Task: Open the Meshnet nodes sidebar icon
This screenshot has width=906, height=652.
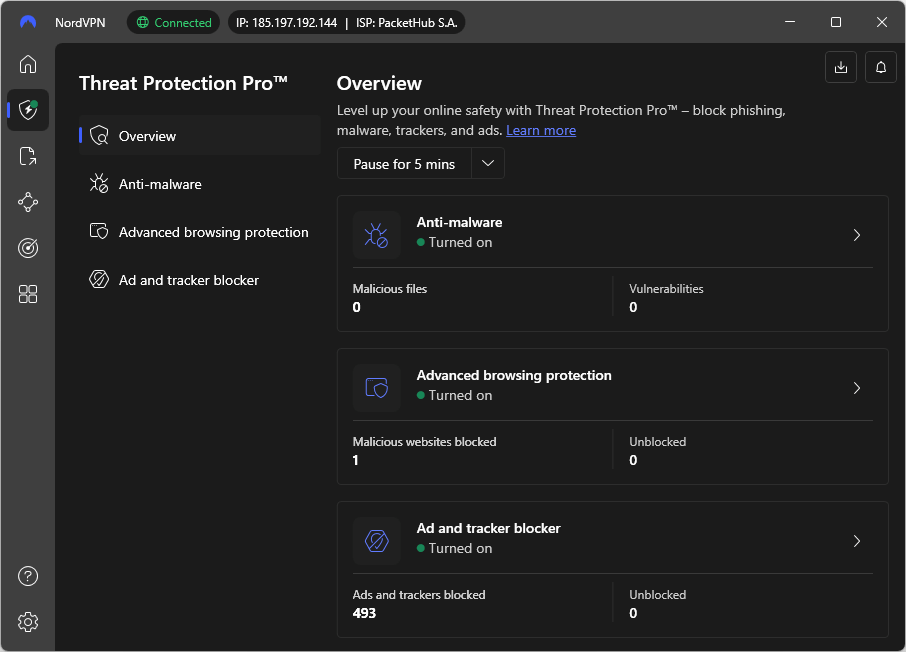Action: pos(28,202)
